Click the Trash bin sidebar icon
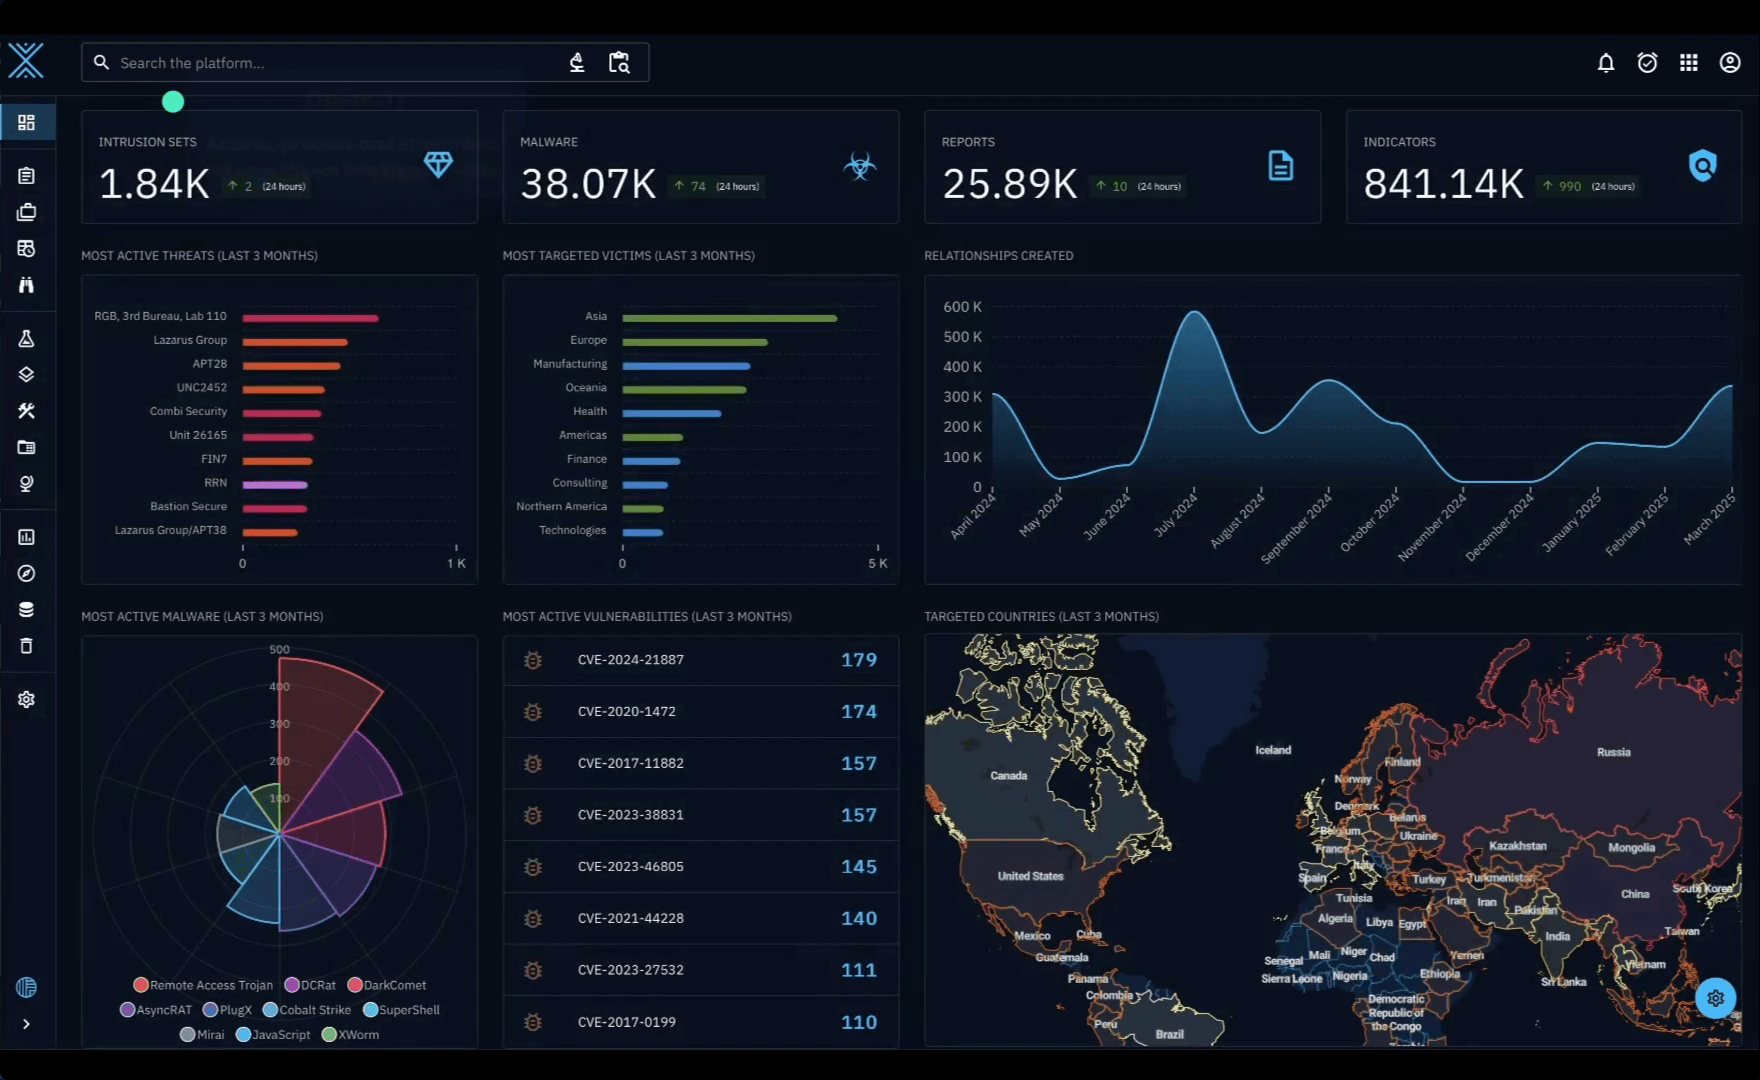Screen dimensions: 1760x1080 (x=27, y=646)
